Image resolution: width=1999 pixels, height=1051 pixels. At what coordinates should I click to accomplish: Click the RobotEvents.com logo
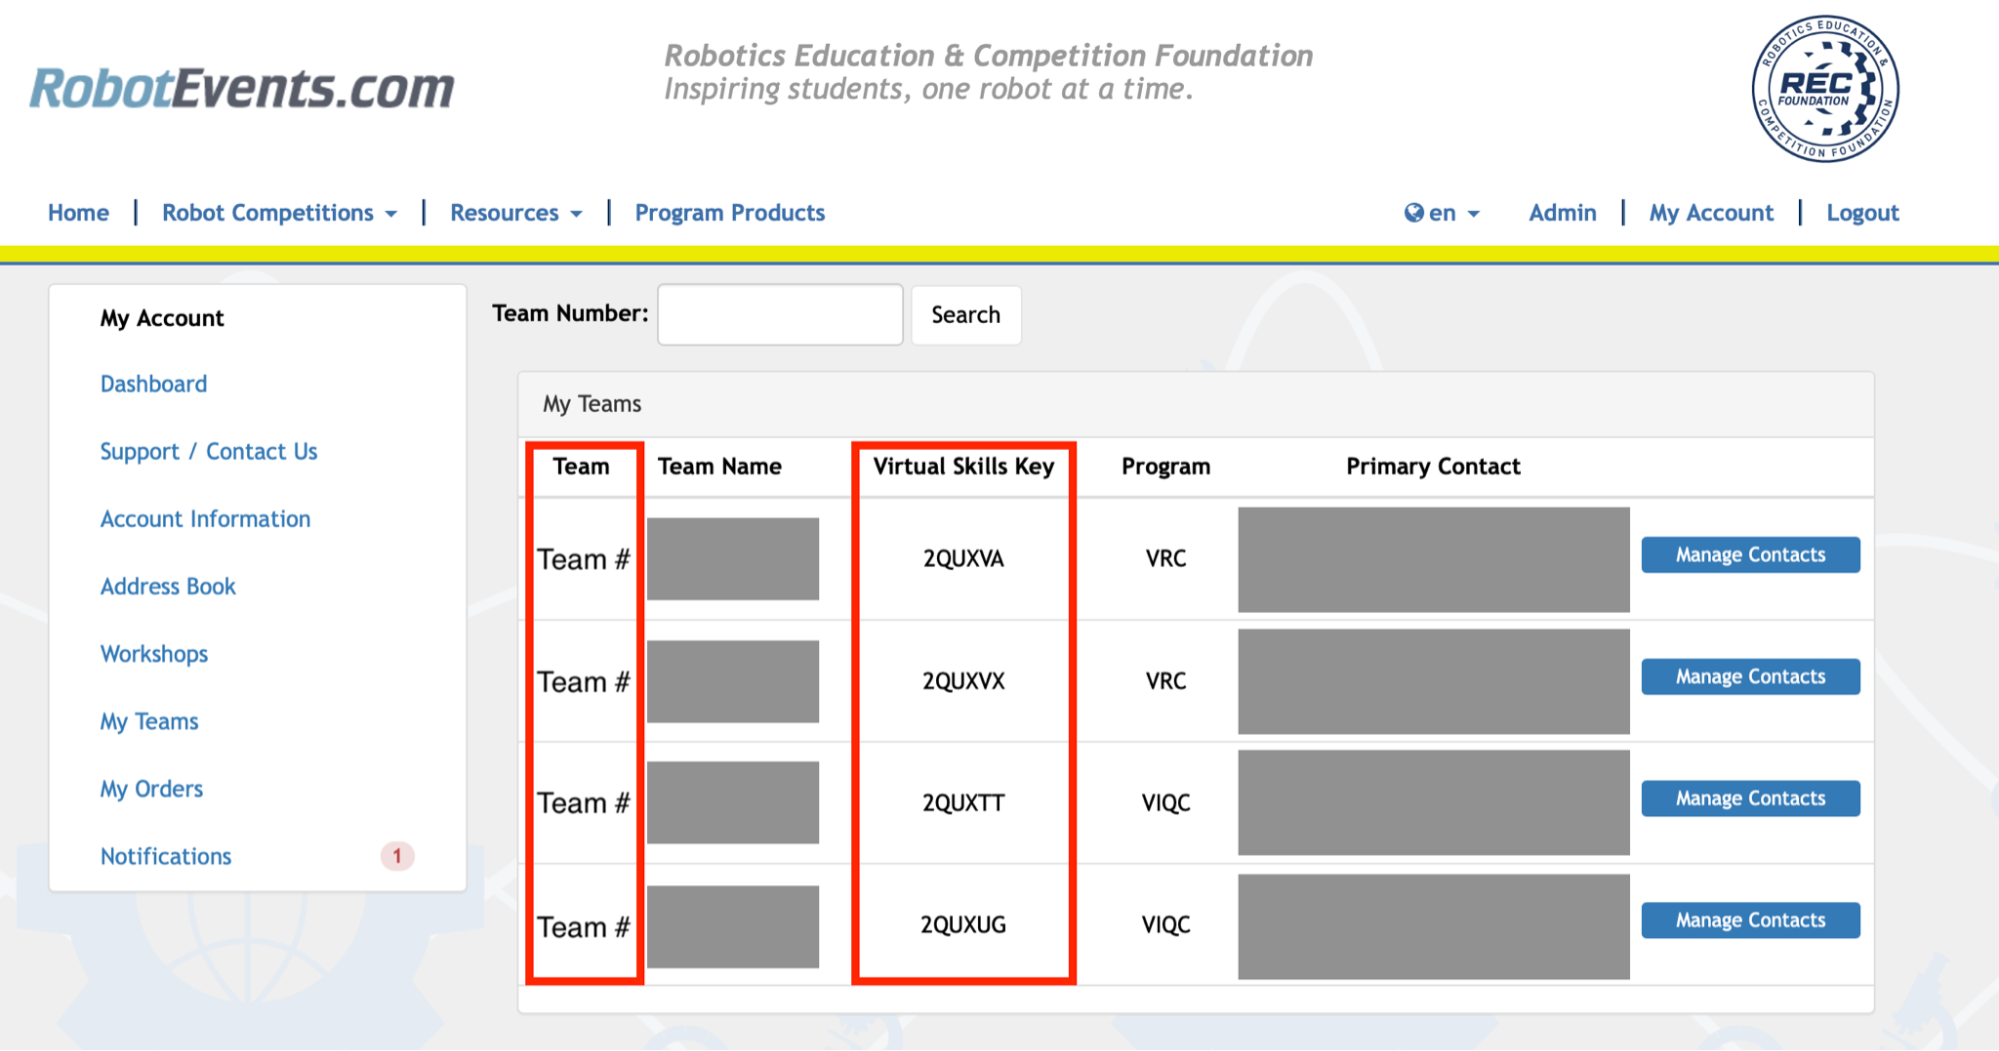(242, 89)
